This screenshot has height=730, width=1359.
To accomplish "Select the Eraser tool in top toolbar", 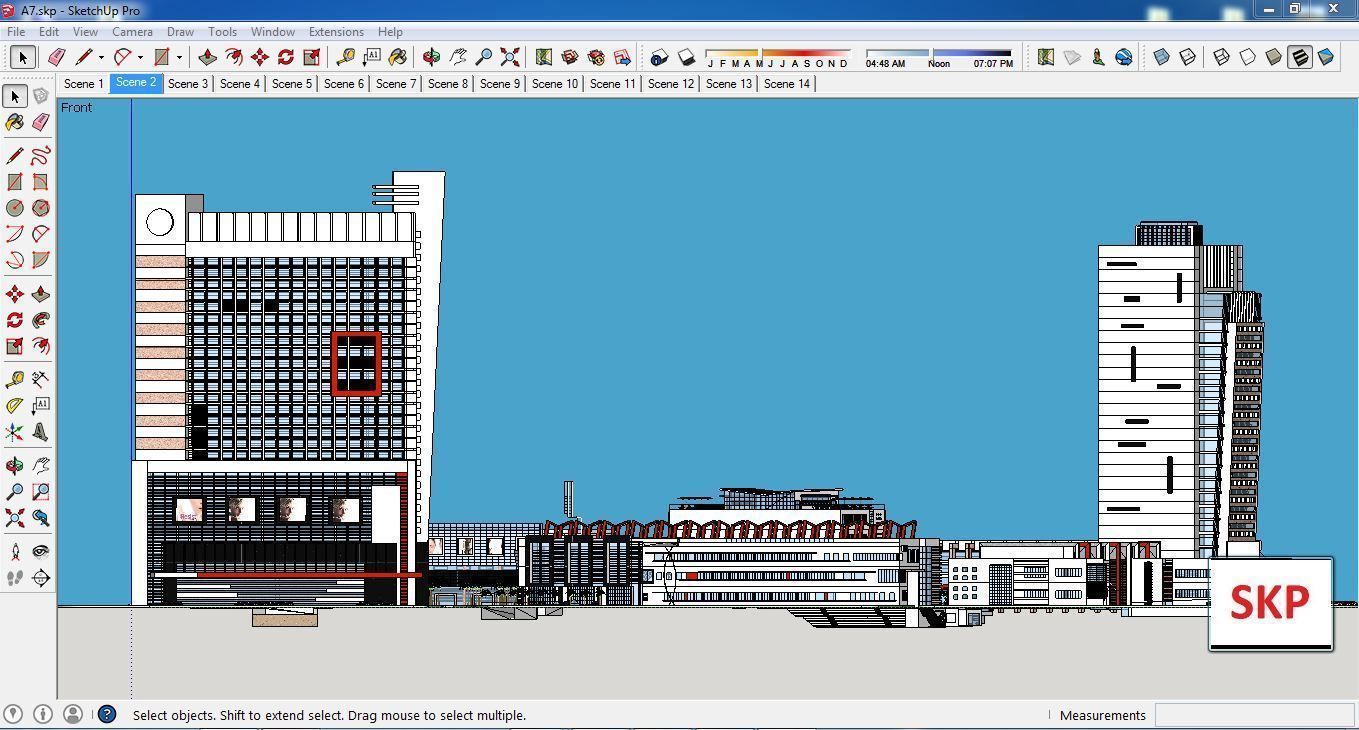I will coord(56,57).
